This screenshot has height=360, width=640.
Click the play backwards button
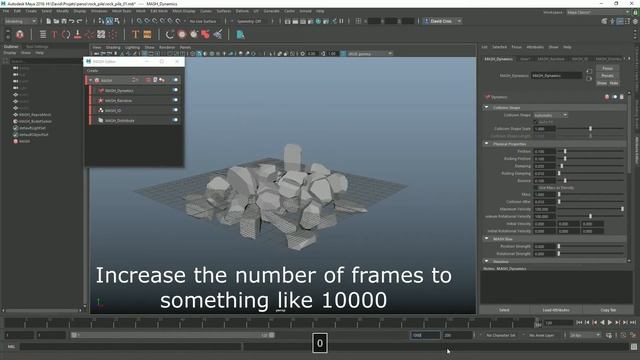coord(602,322)
